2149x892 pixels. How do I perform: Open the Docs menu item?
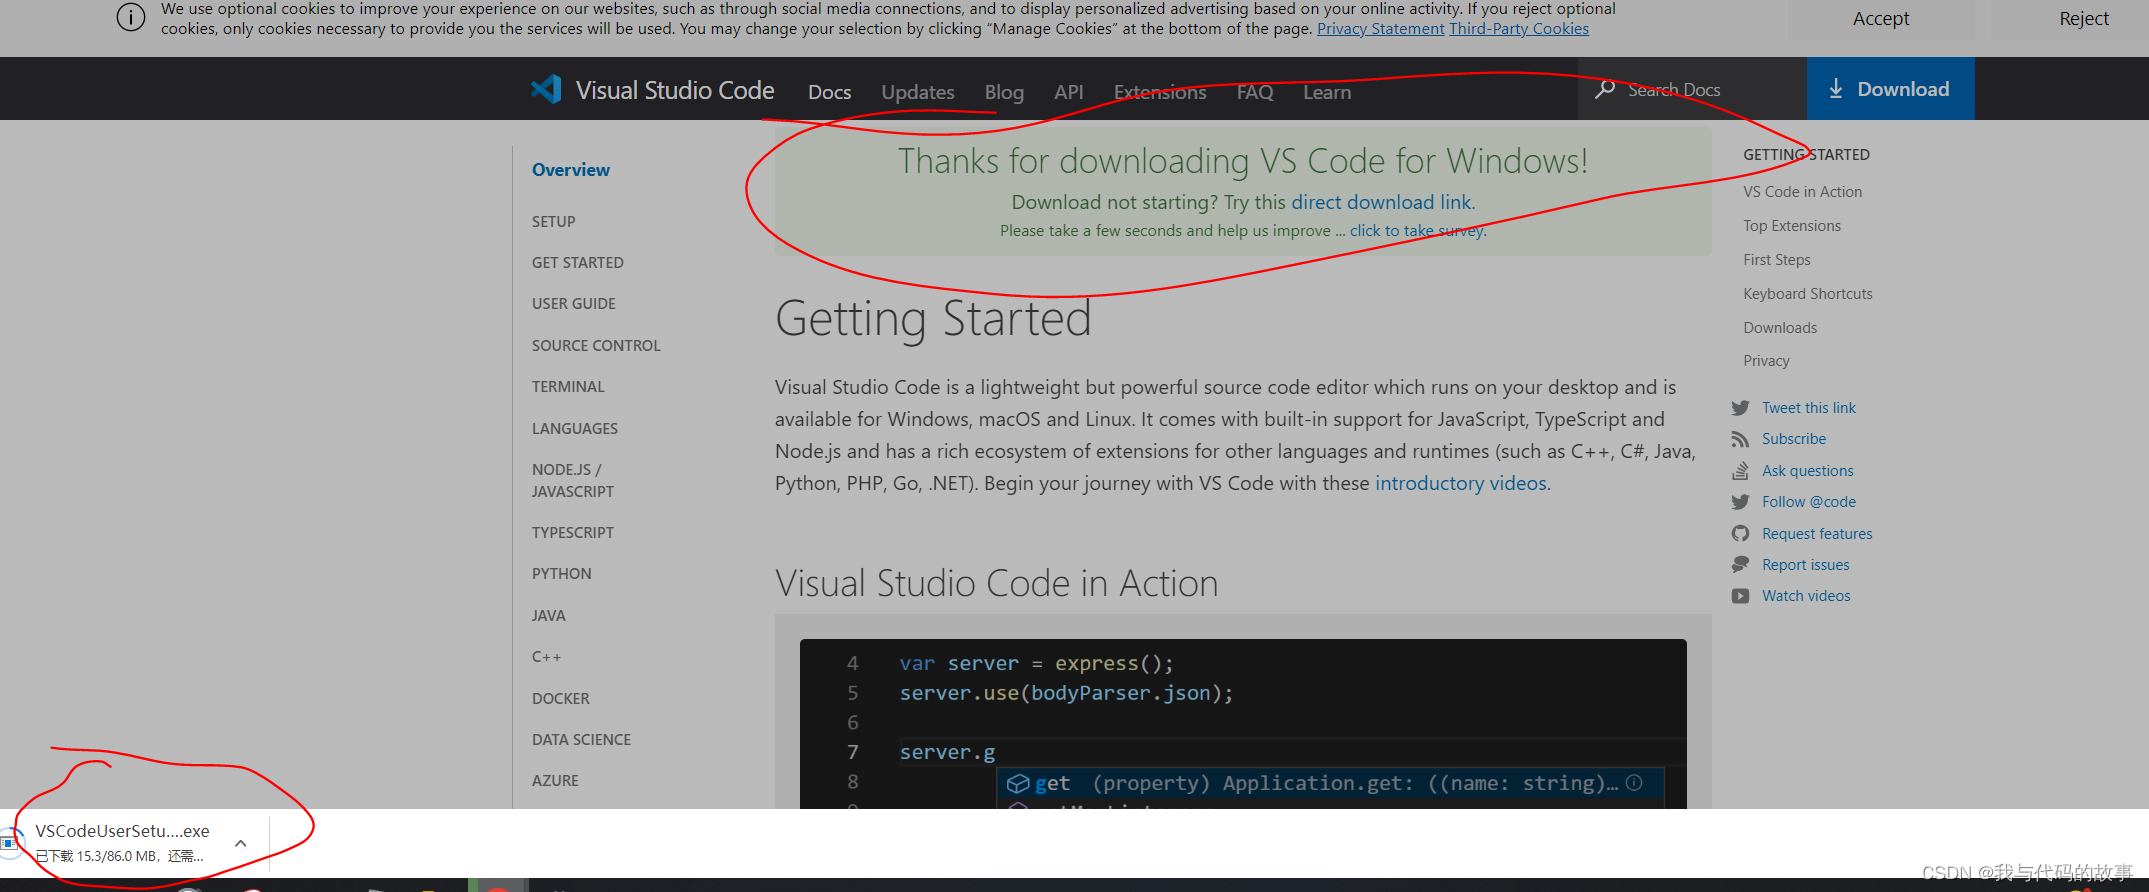coord(830,92)
